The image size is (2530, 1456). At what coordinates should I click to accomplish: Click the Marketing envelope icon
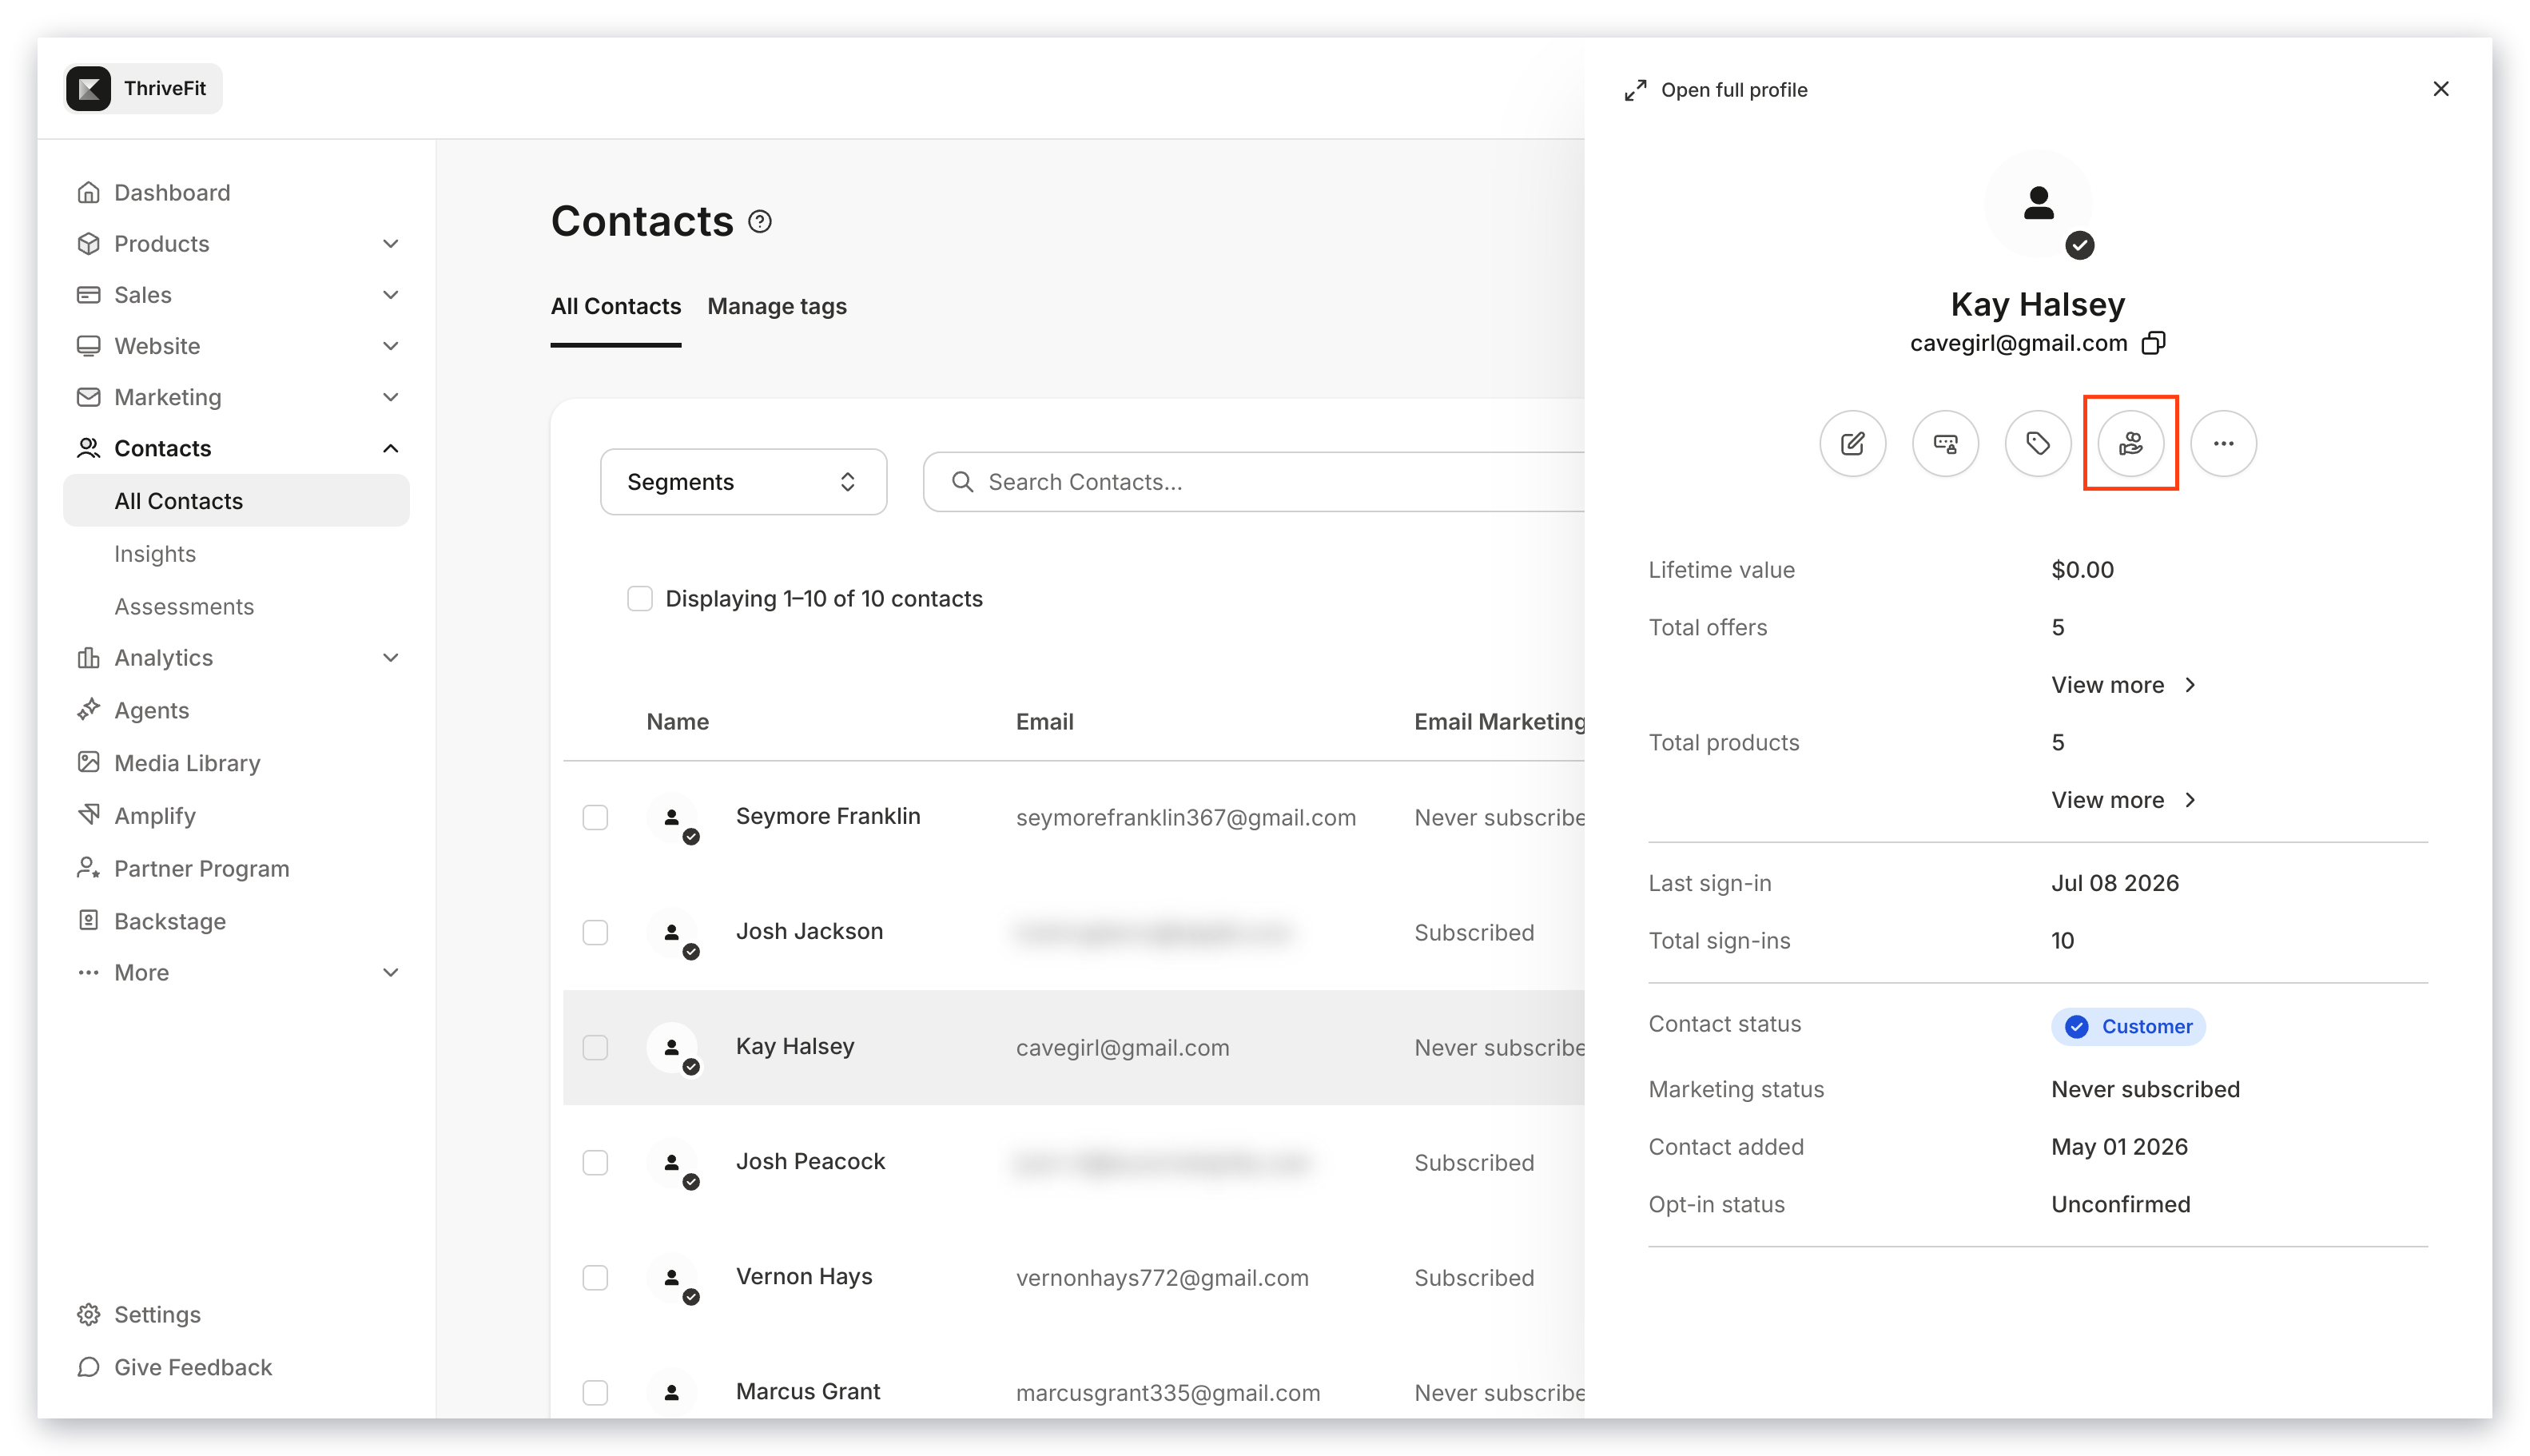[88, 396]
